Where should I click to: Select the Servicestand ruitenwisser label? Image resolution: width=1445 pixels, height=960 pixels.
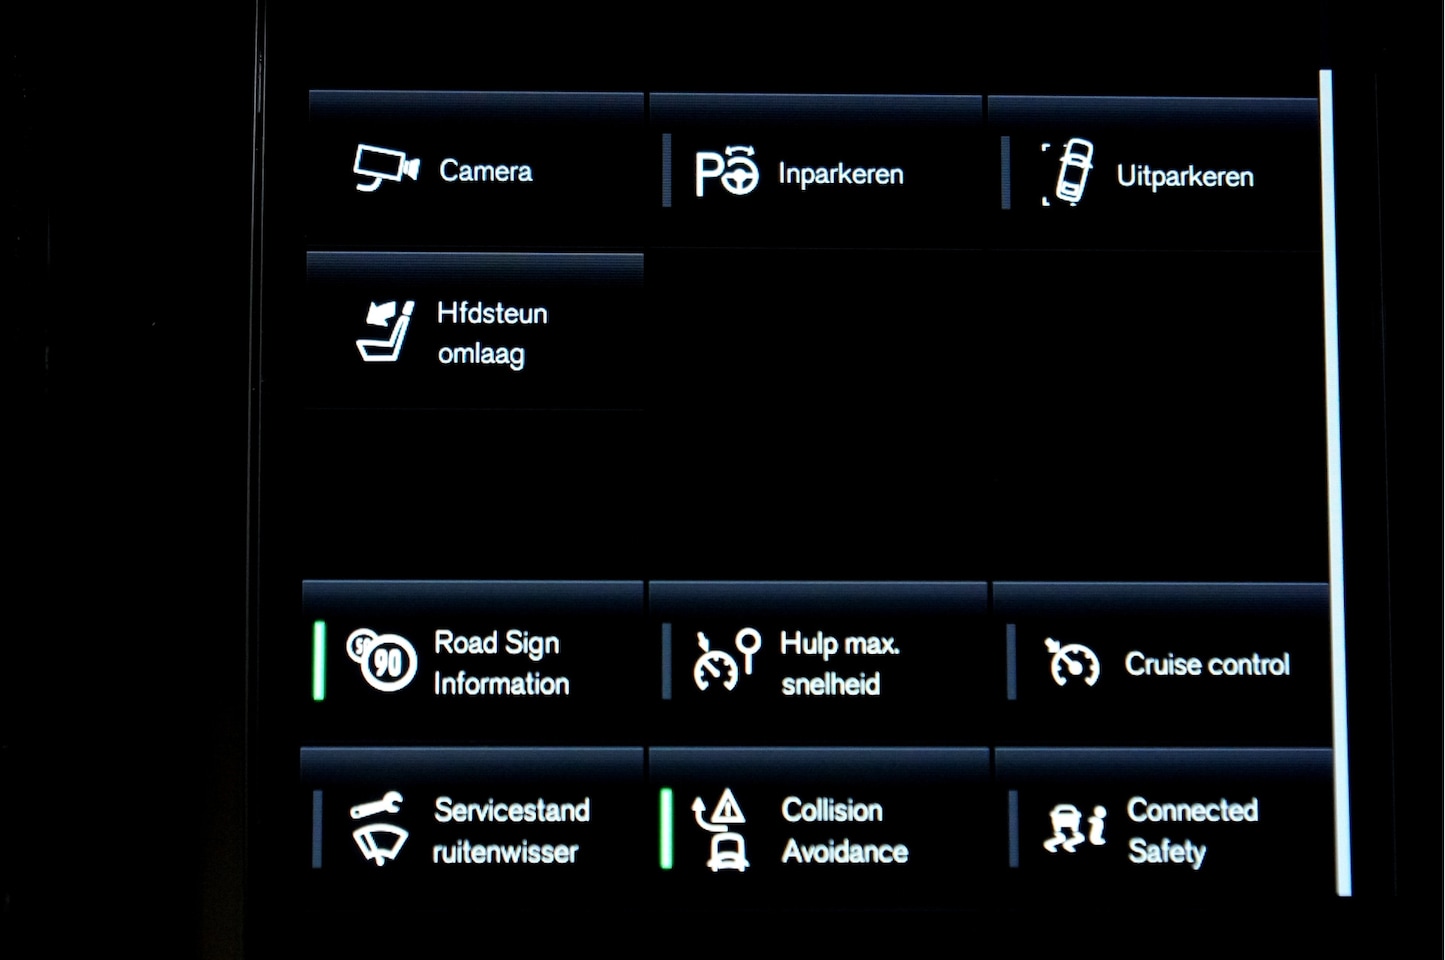point(511,830)
